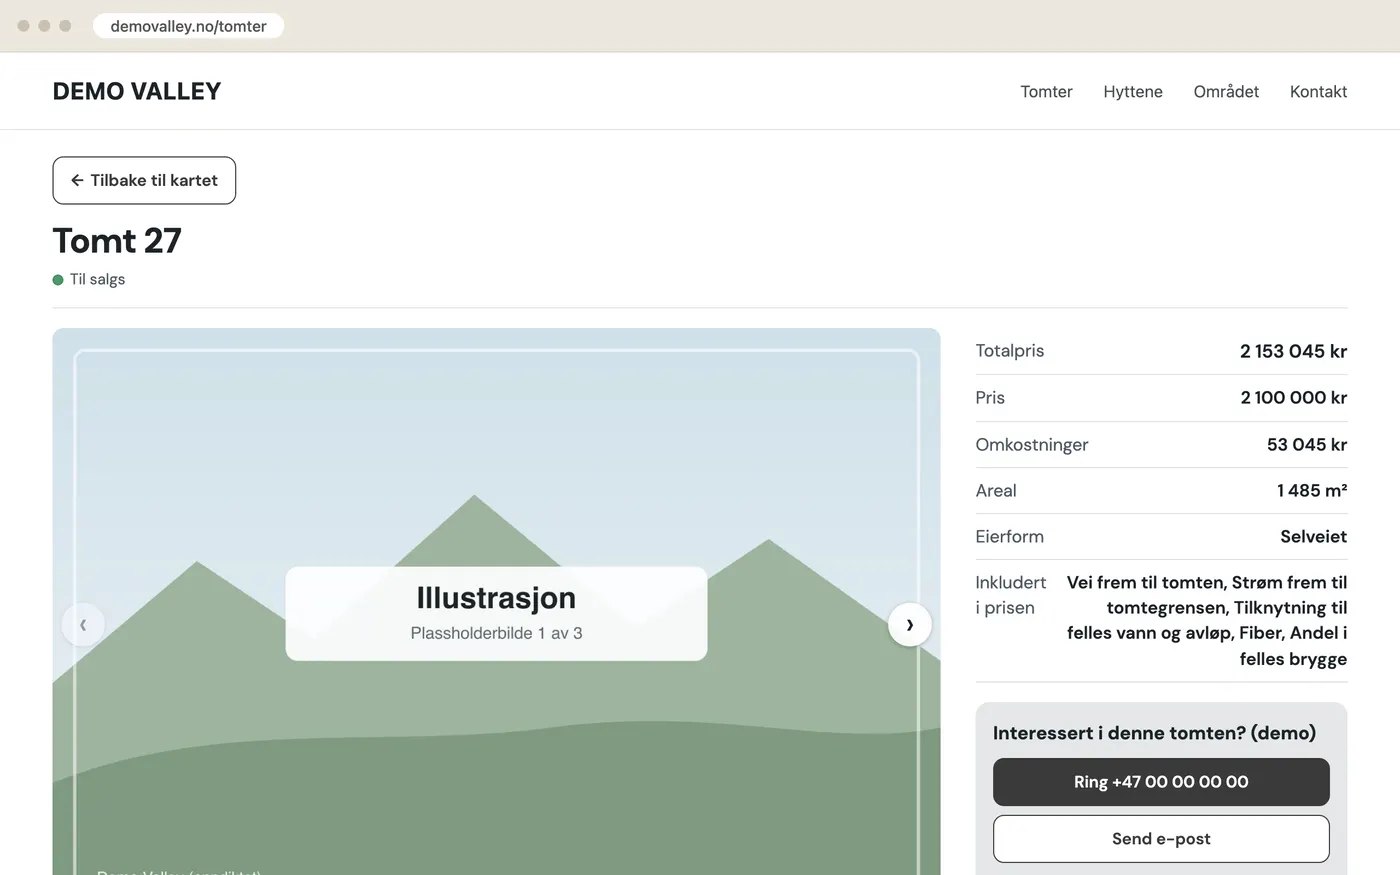Select the Omkostninger value 53 045 kr
Viewport: 1400px width, 875px height.
click(1307, 445)
